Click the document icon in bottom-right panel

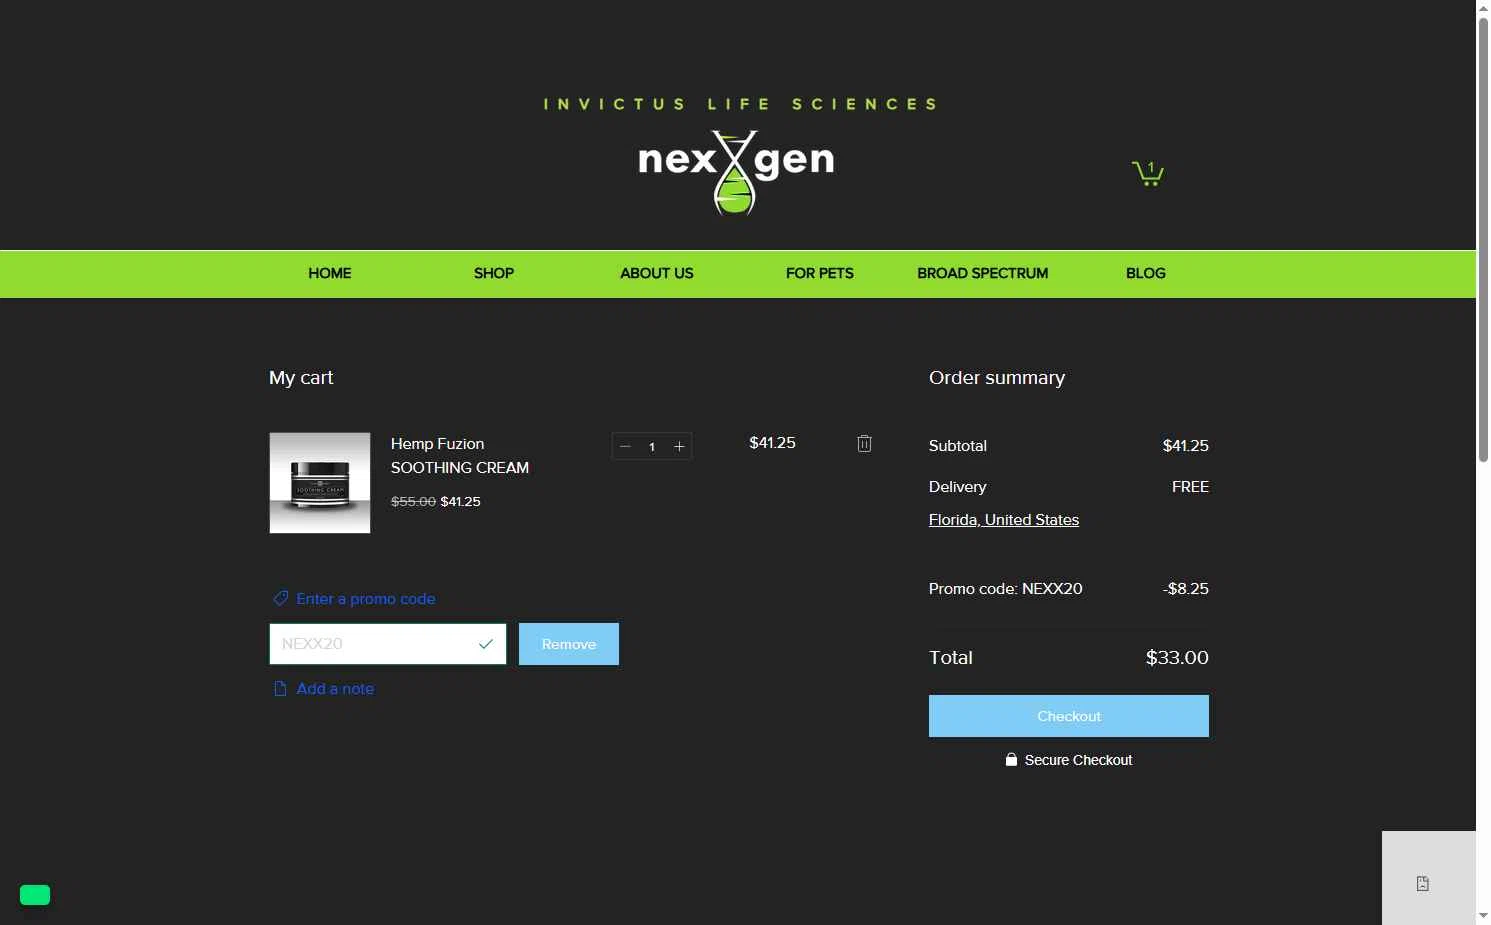click(1422, 883)
